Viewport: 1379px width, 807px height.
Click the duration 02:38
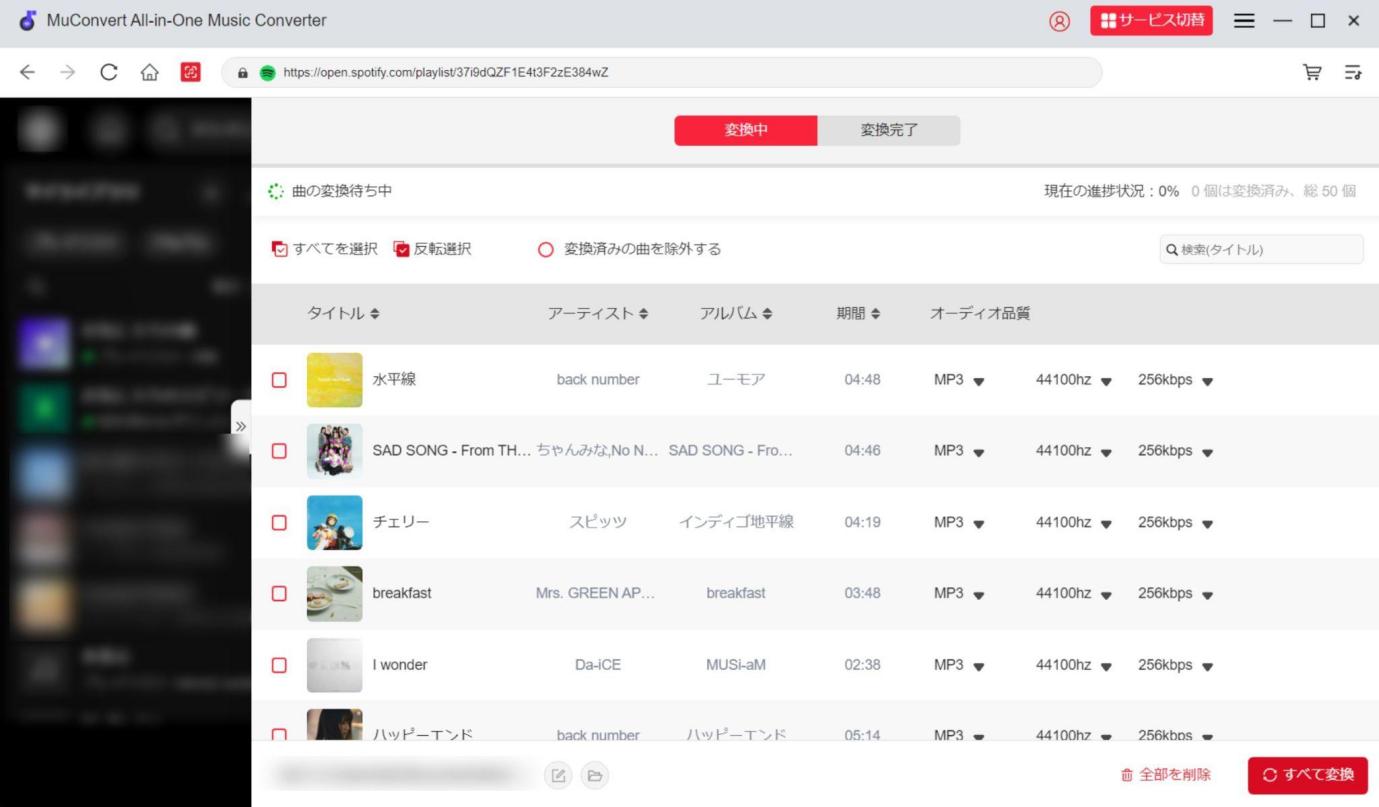coord(862,665)
